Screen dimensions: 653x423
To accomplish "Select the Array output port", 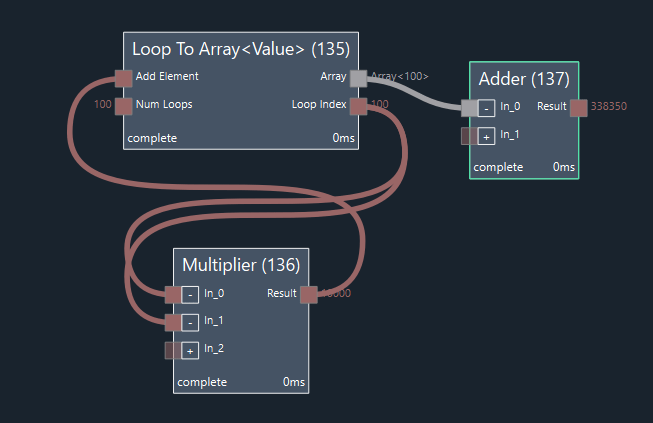I will pyautogui.click(x=358, y=77).
